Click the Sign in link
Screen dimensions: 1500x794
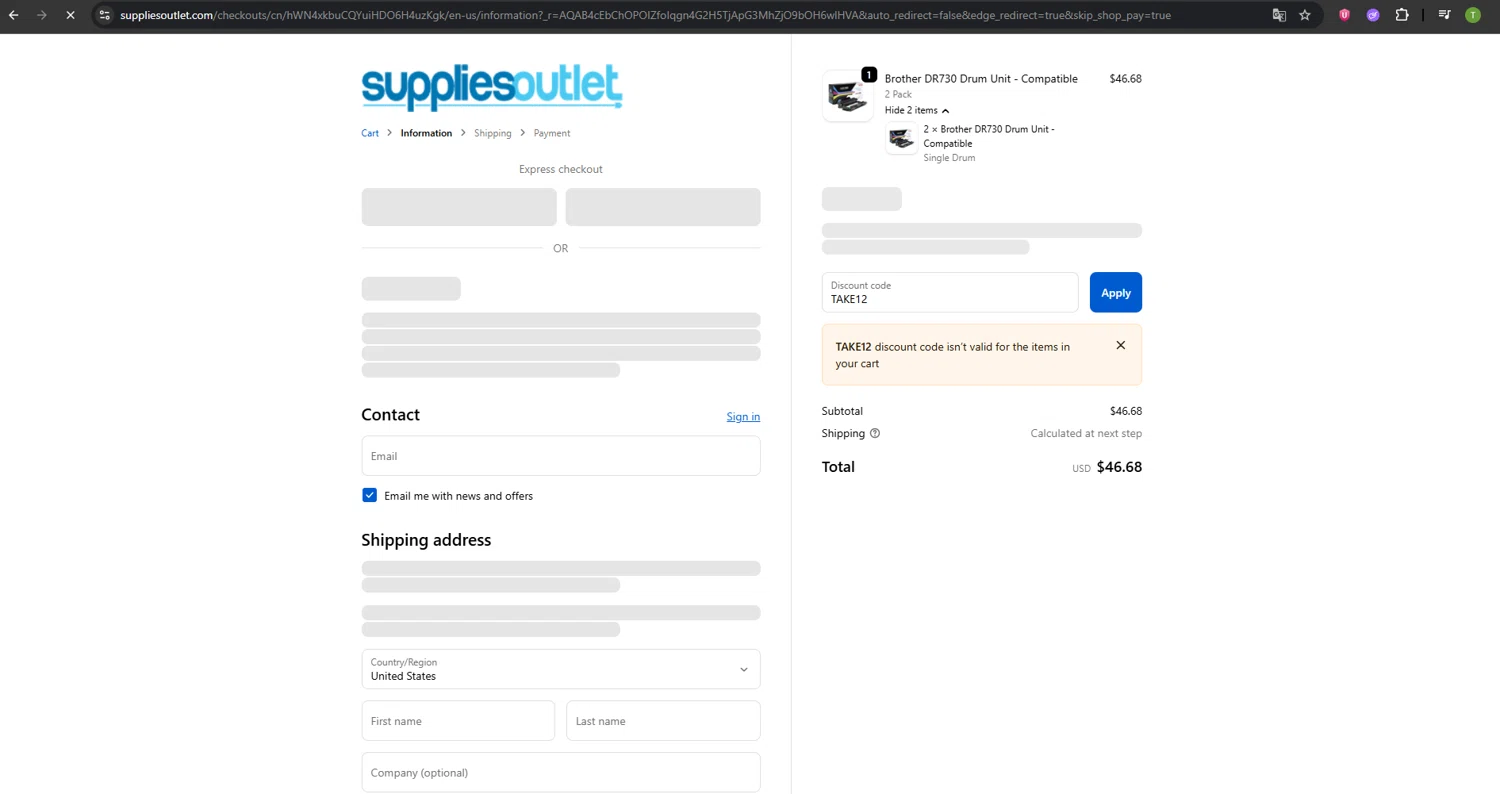pyautogui.click(x=743, y=417)
